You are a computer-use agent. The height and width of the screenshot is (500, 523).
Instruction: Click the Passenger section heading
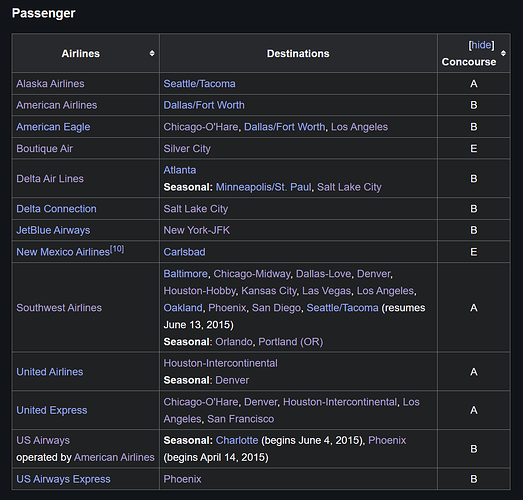coord(44,13)
